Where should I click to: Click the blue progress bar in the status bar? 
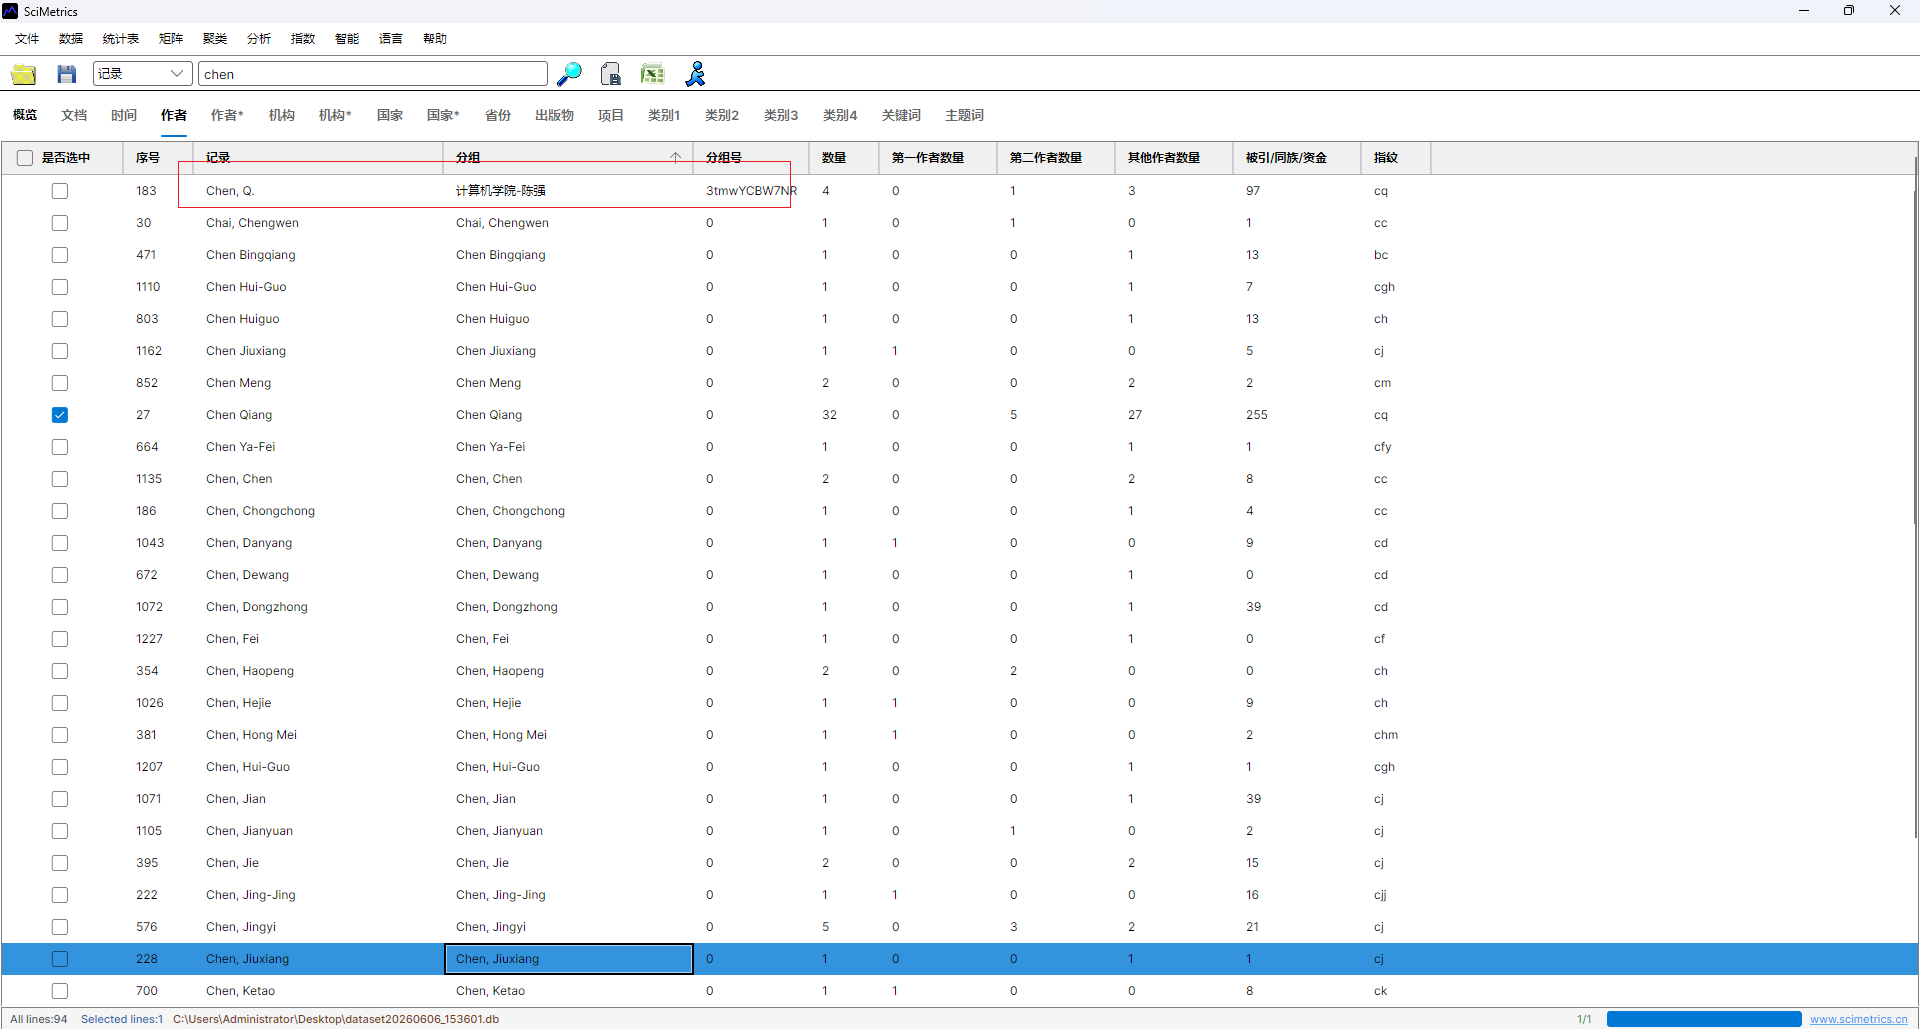(x=1704, y=1019)
